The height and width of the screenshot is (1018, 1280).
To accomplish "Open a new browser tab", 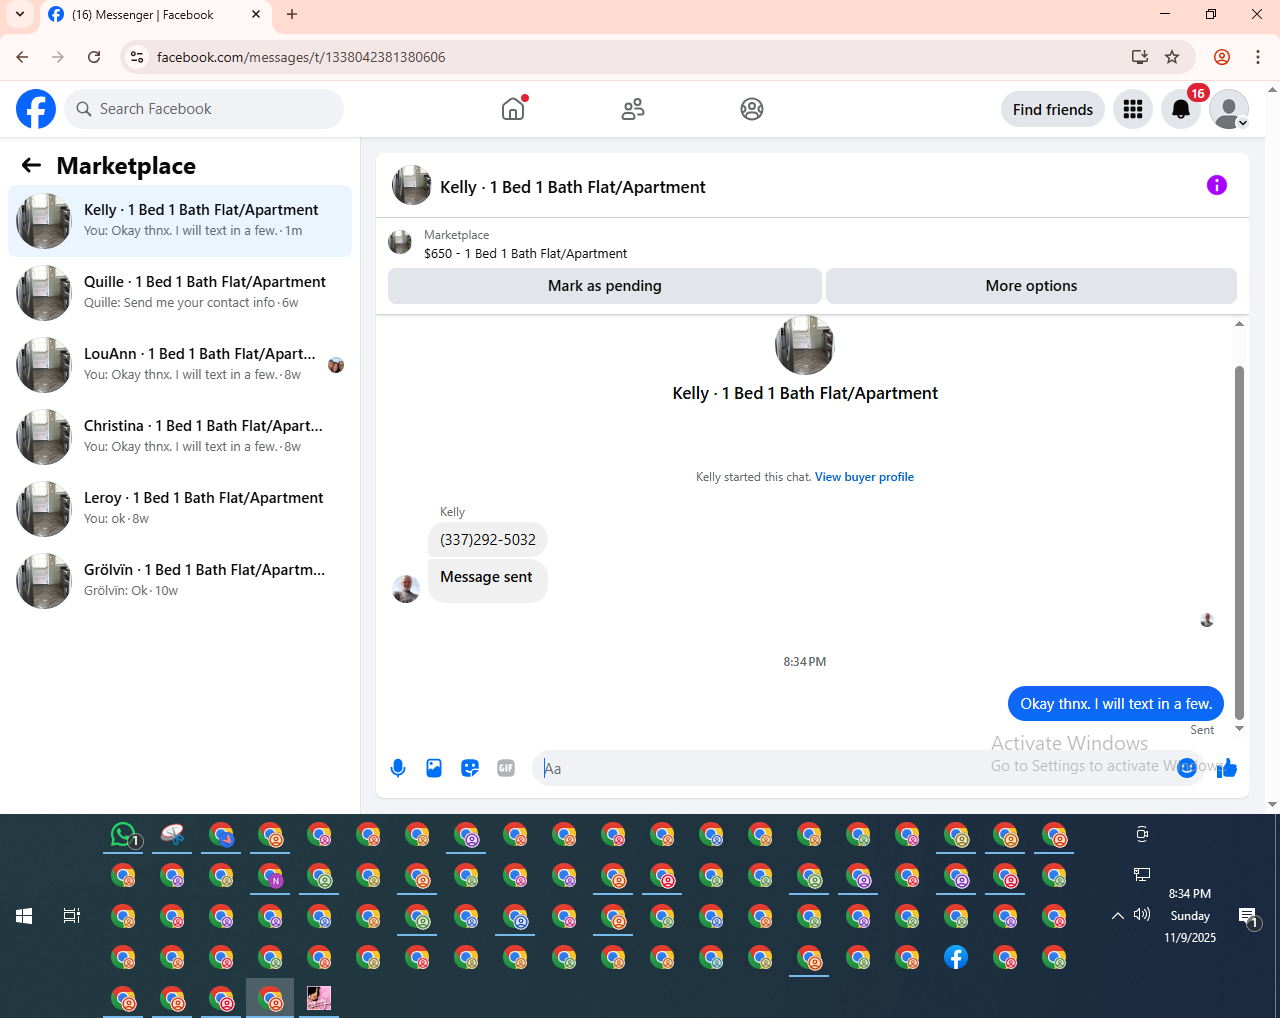I will 292,15.
